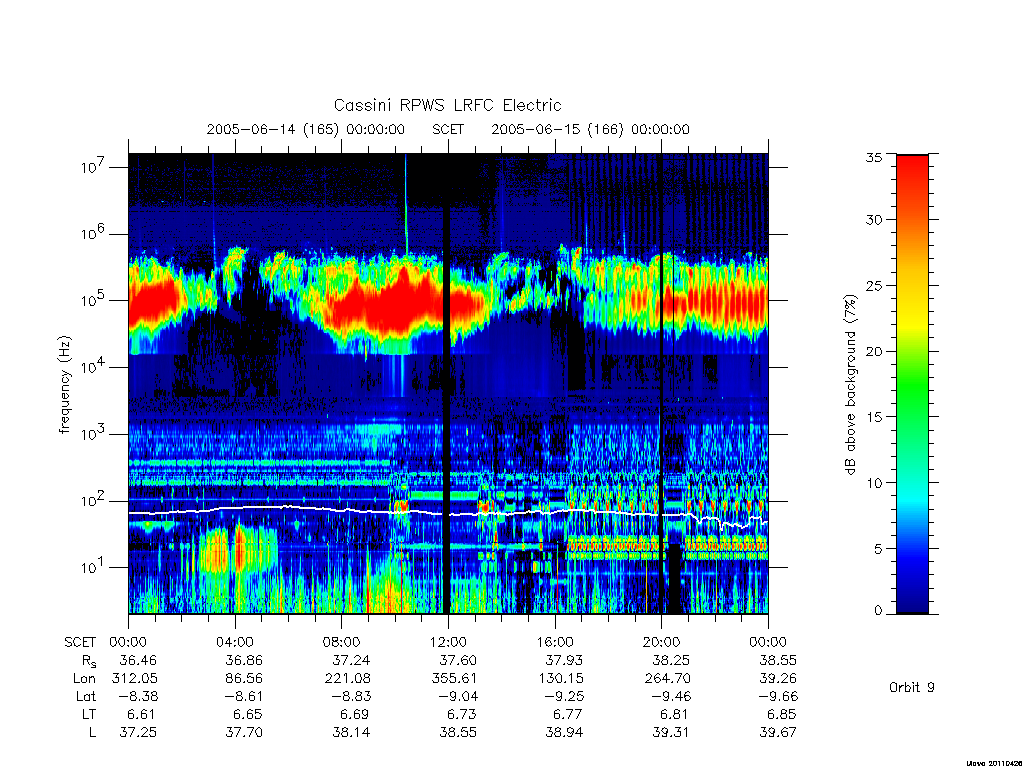Click the 10^7 frequency tick label
The width and height of the screenshot is (1024, 768).
tap(95, 166)
